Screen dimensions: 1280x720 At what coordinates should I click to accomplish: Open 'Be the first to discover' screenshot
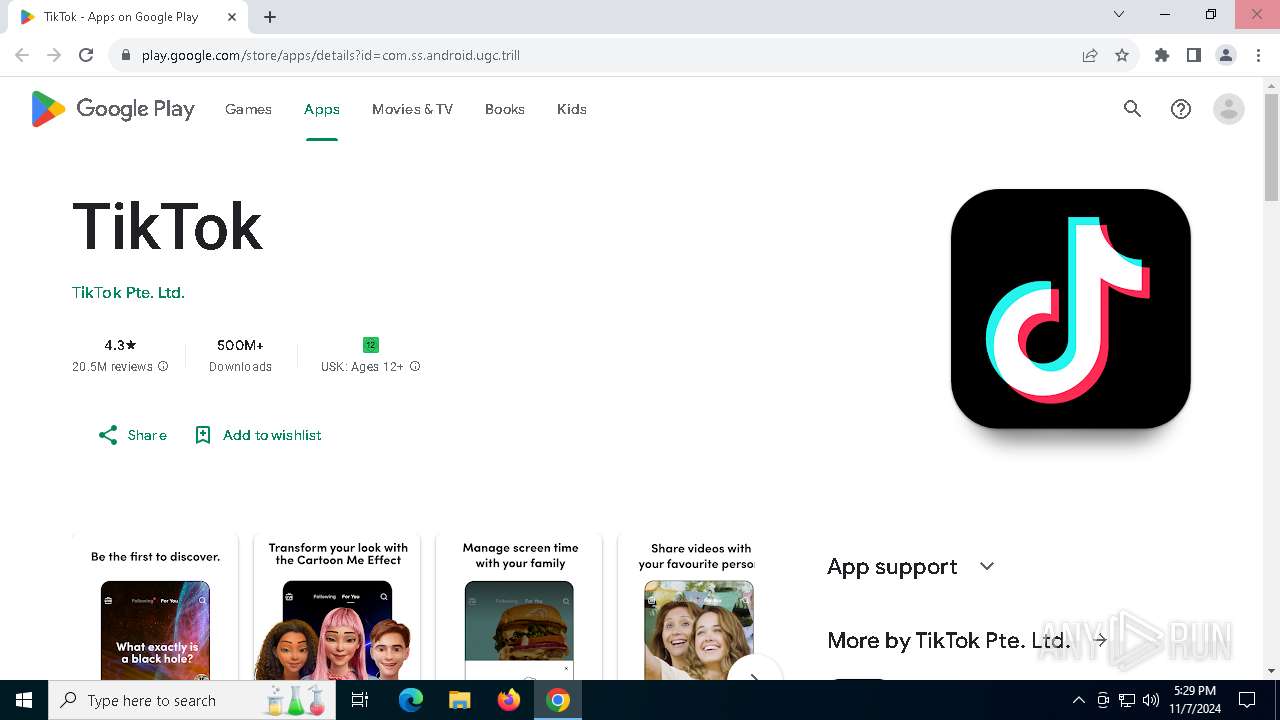[155, 607]
